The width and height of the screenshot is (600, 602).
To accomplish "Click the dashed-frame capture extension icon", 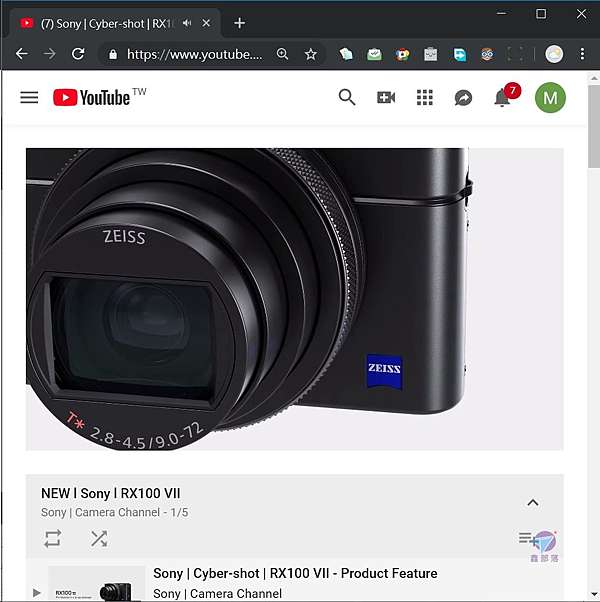I will (x=515, y=54).
